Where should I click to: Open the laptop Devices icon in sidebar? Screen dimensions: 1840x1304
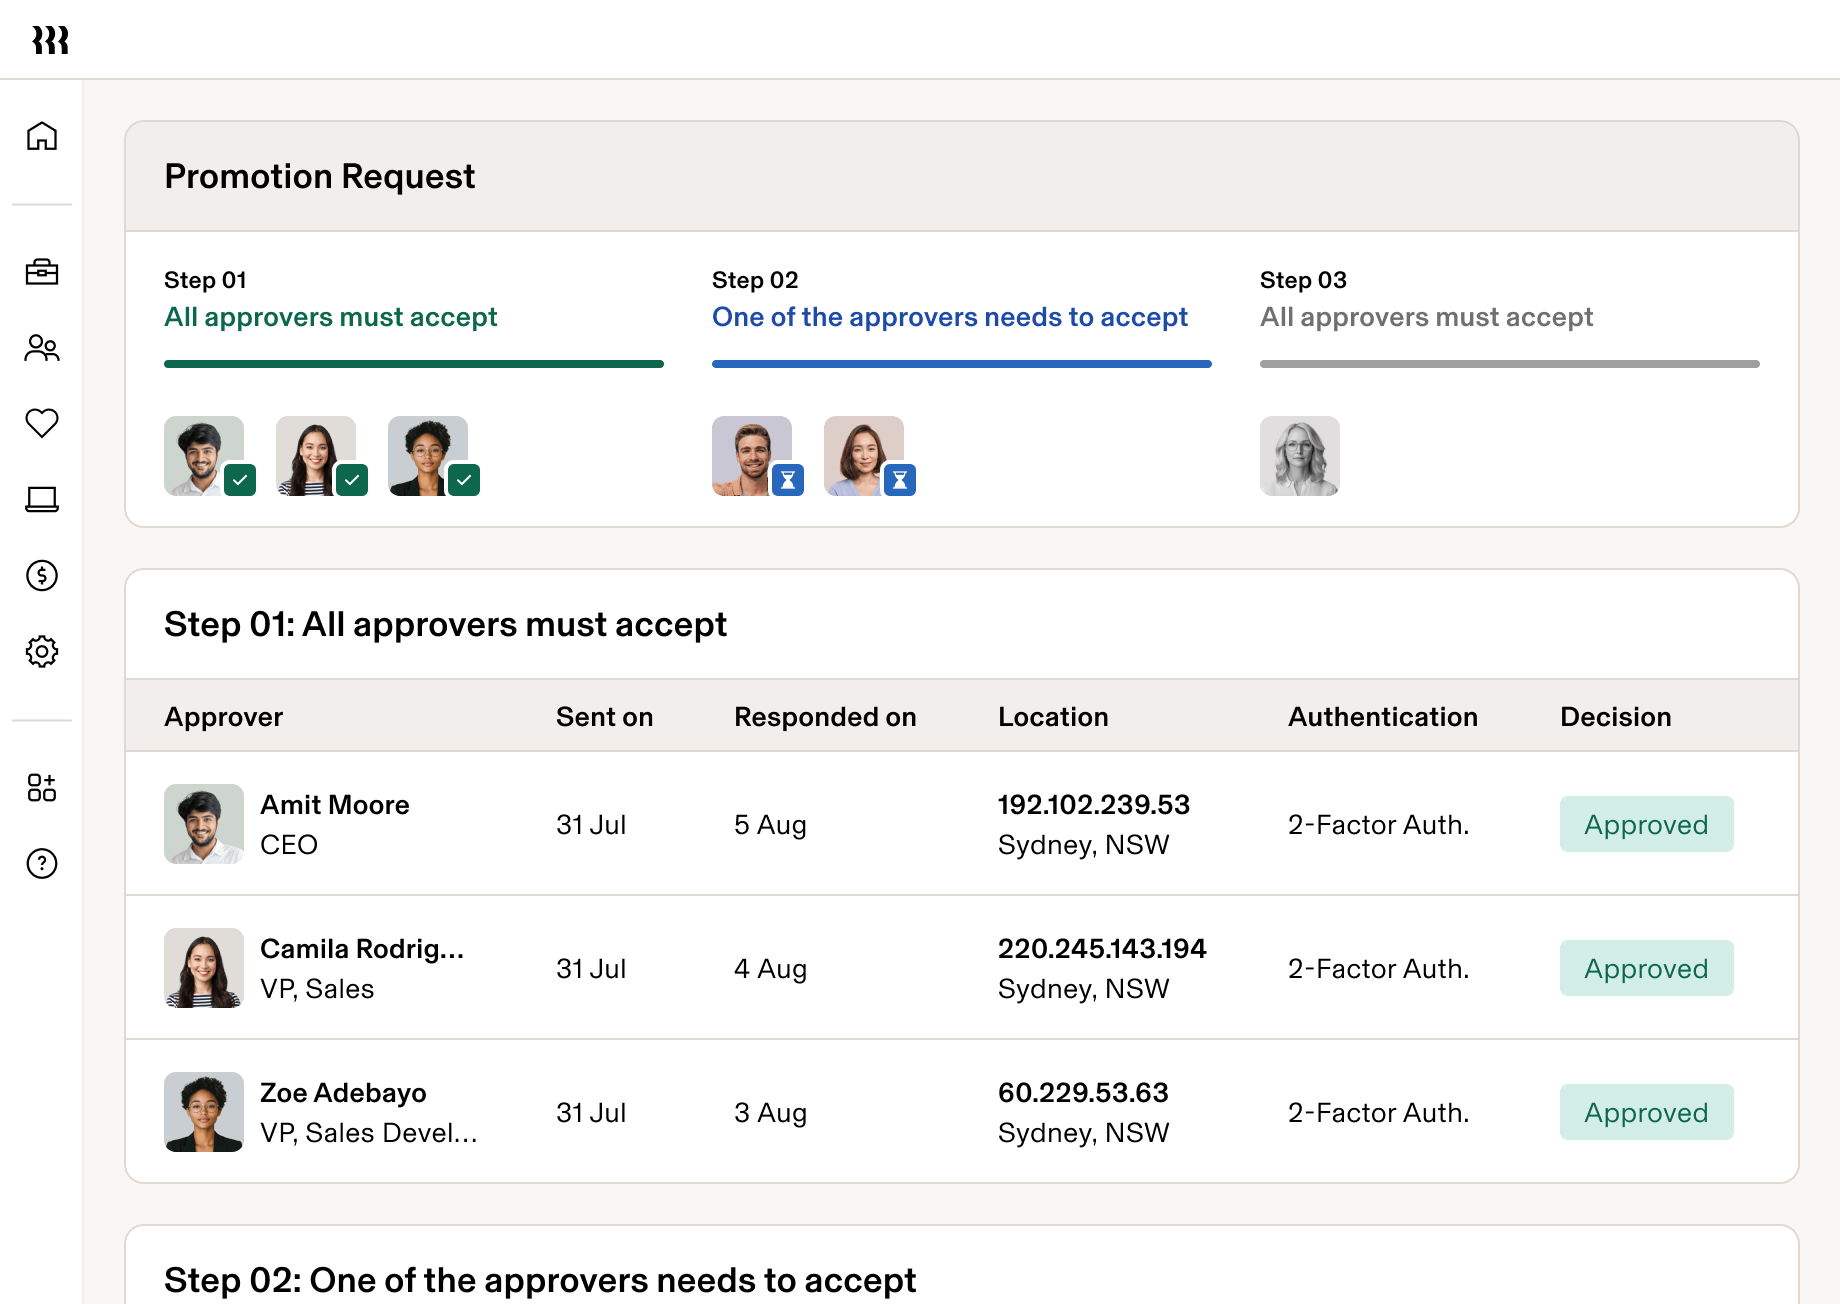tap(42, 499)
